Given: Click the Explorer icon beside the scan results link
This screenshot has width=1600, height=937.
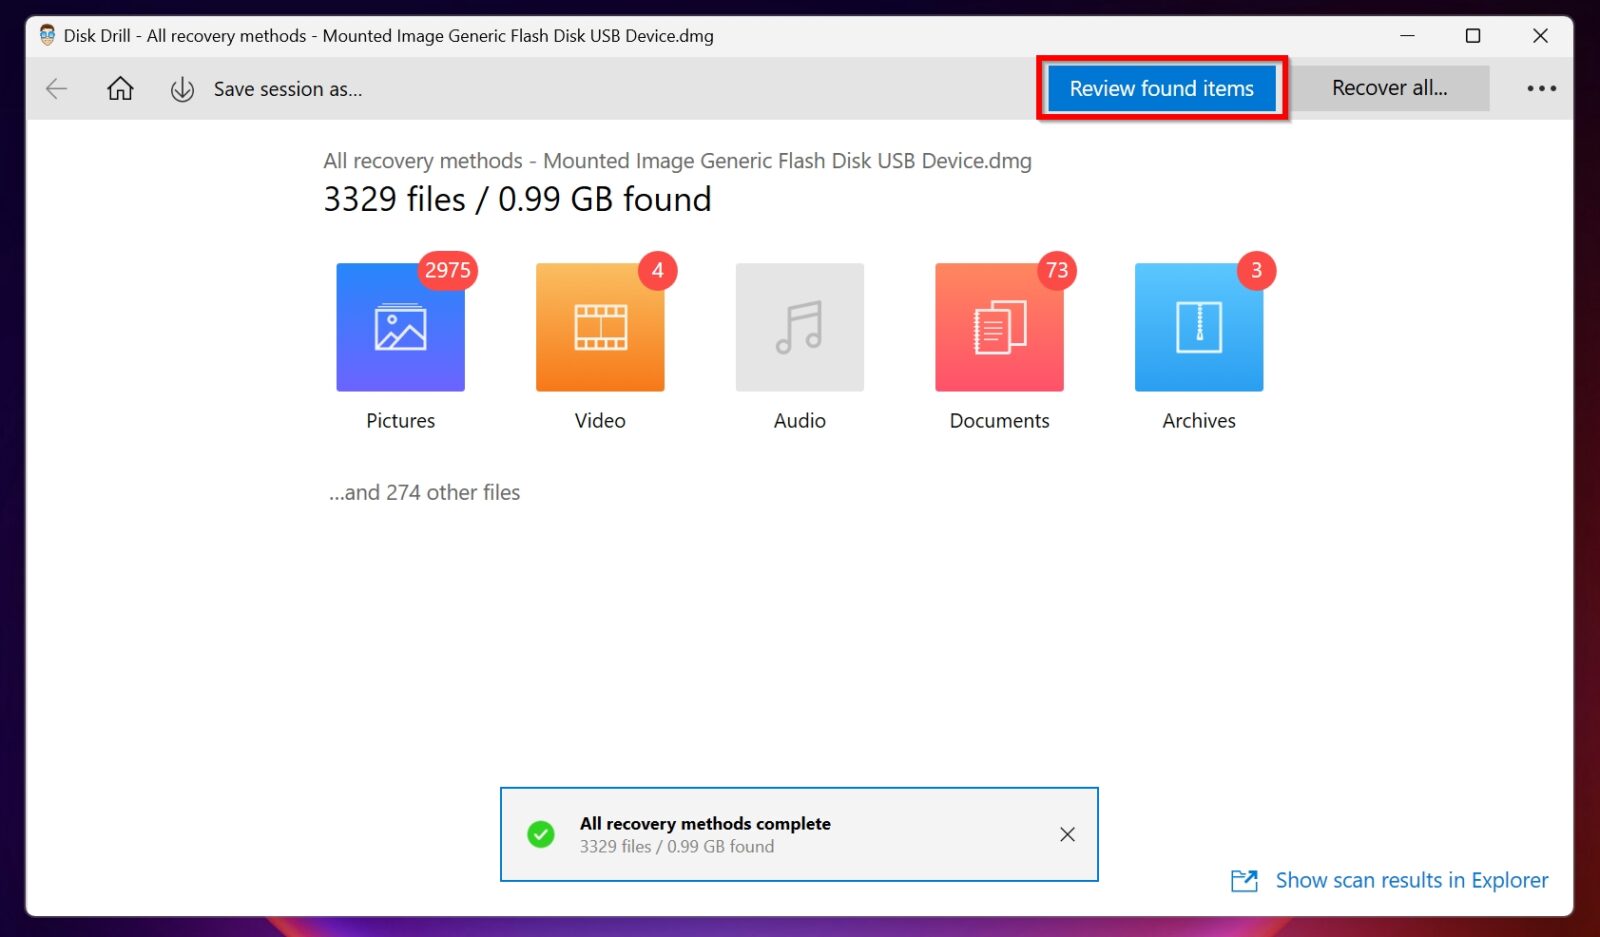Looking at the screenshot, I should click(x=1243, y=880).
